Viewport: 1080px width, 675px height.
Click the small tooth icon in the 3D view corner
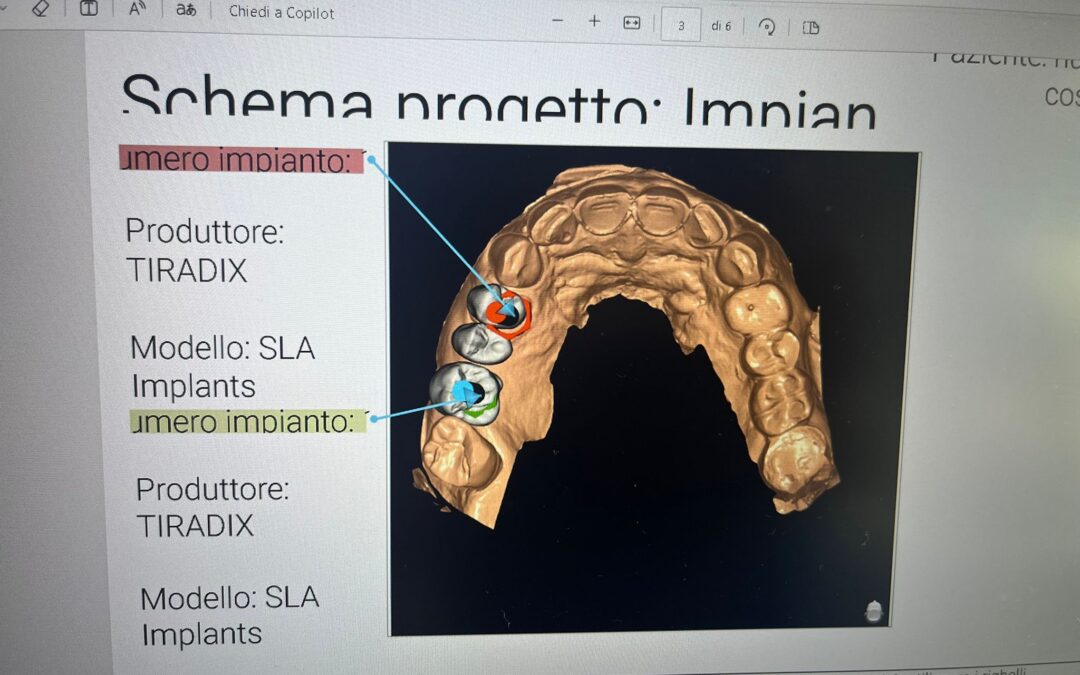tap(873, 611)
